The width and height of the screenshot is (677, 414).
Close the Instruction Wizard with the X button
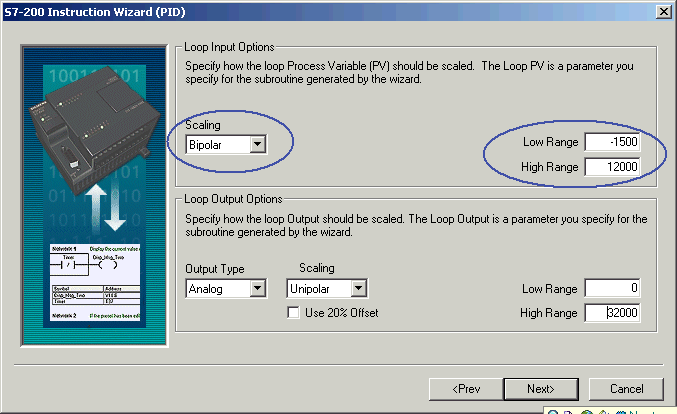[x=662, y=10]
